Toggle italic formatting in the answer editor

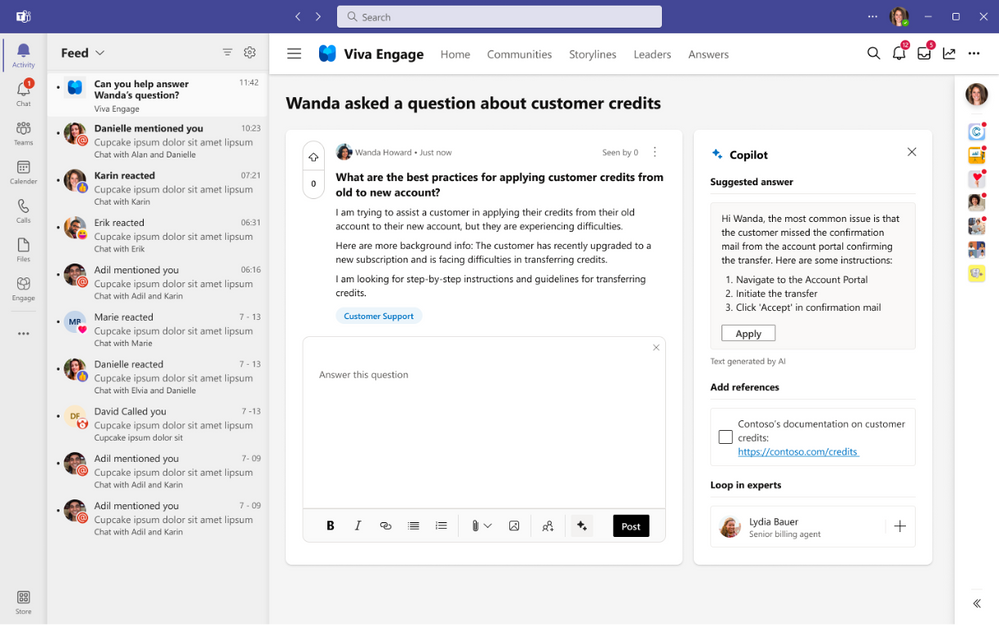pyautogui.click(x=358, y=526)
